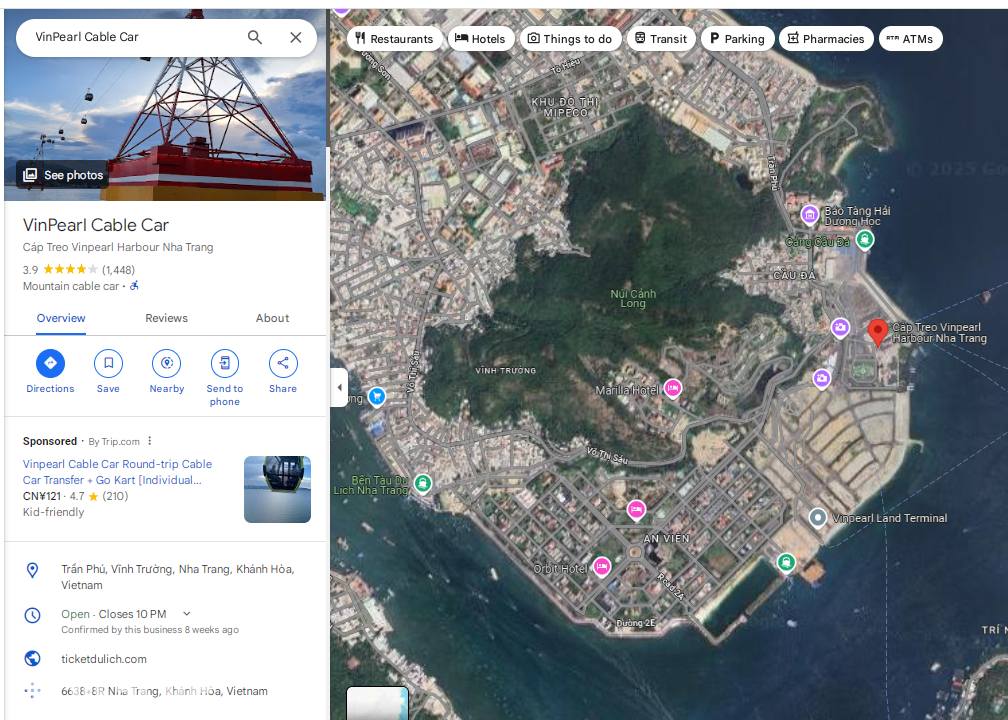
Task: Click the Share icon
Action: [283, 363]
